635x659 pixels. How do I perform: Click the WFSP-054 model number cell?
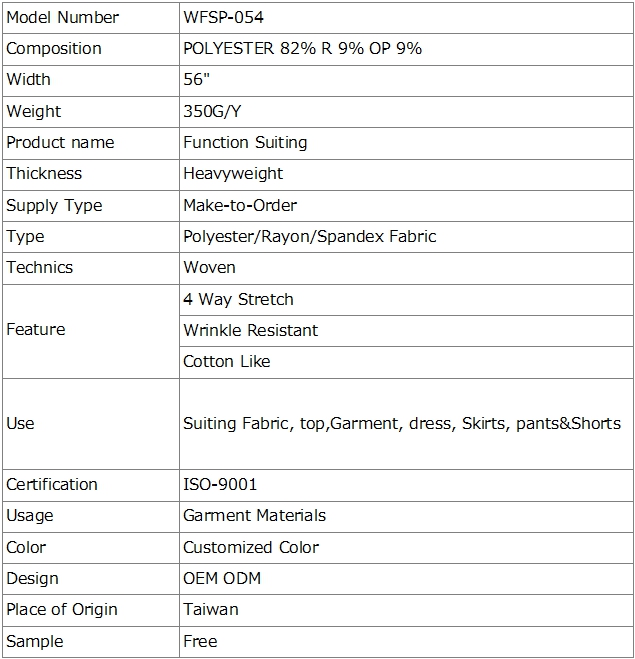[406, 18]
